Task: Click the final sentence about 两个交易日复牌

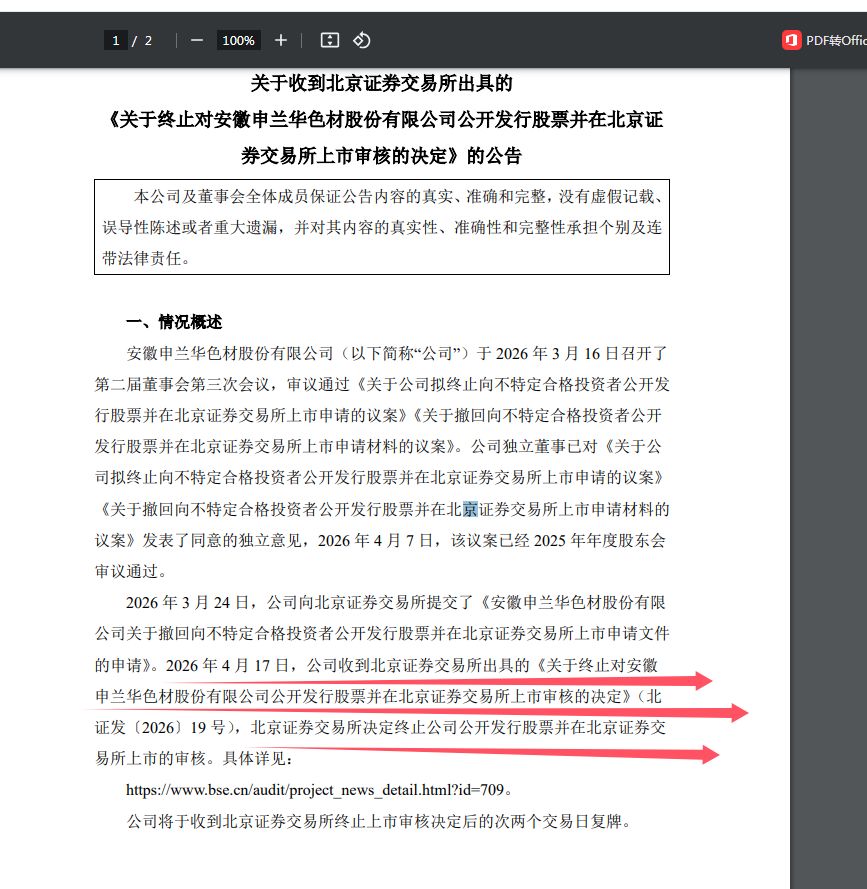Action: tap(376, 822)
